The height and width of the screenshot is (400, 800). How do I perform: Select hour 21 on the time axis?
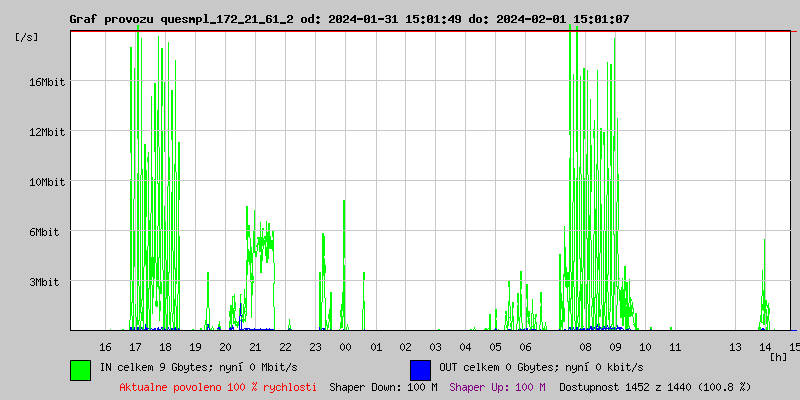[255, 347]
